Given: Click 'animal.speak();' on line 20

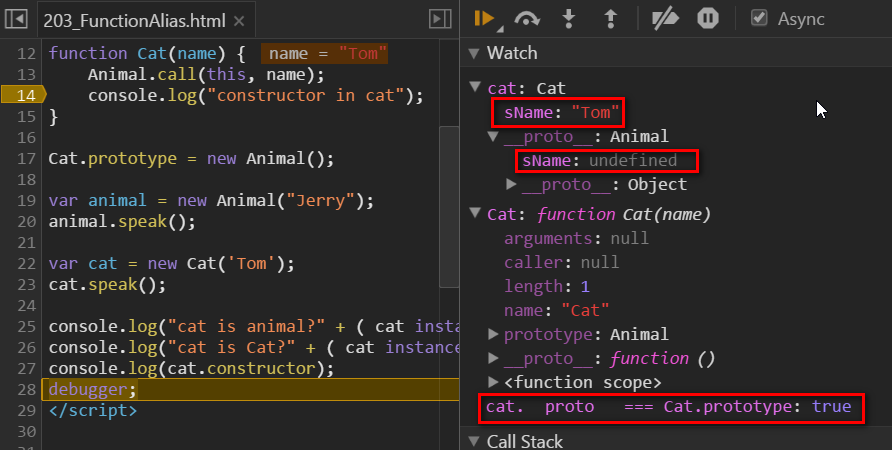Looking at the screenshot, I should (122, 221).
